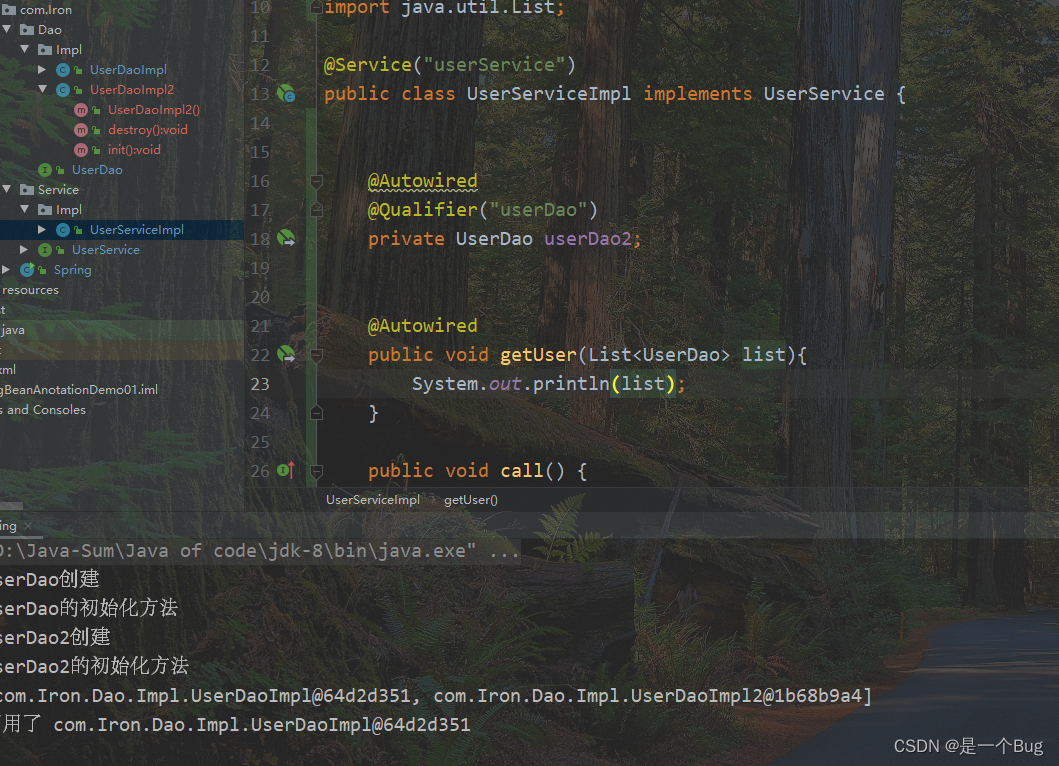The image size is (1059, 766).
Task: Click the UserService interface icon
Action: (45, 249)
